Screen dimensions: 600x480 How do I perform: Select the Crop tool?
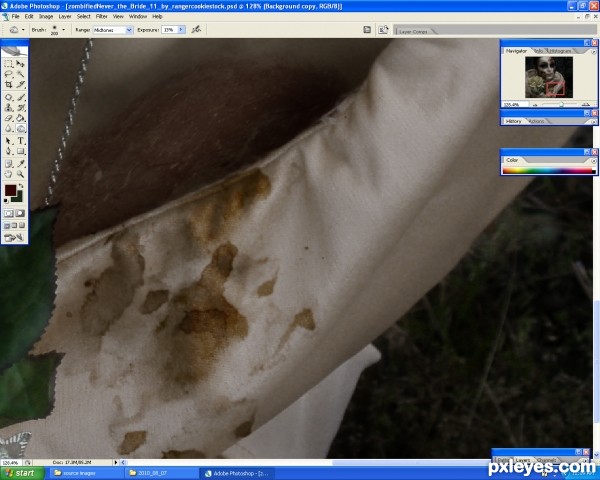8,85
